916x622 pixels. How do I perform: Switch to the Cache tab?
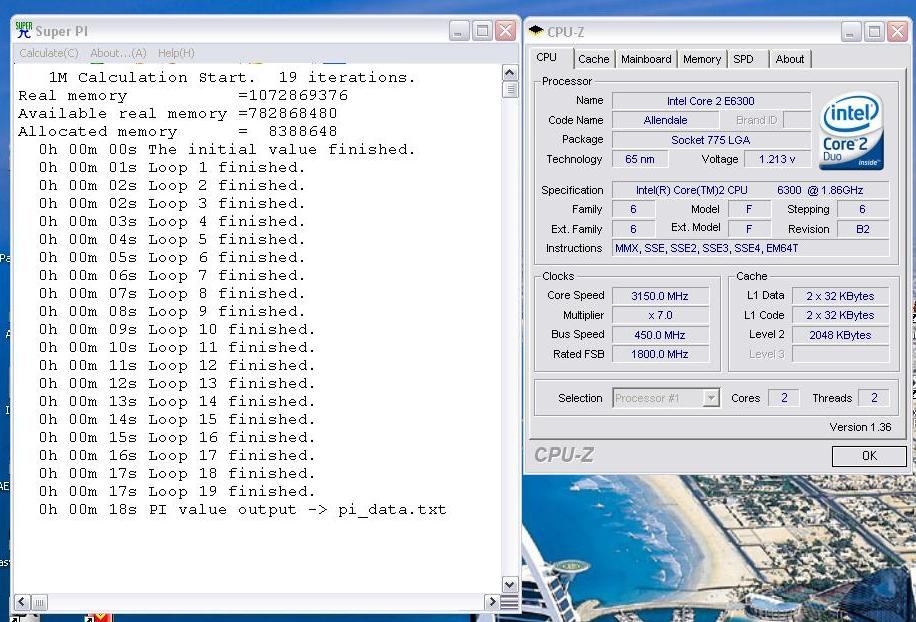594,59
